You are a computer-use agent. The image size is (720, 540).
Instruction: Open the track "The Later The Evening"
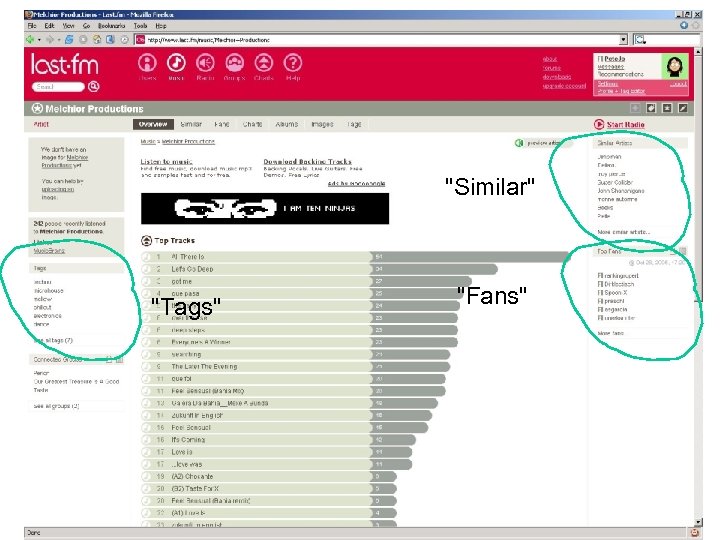[204, 366]
